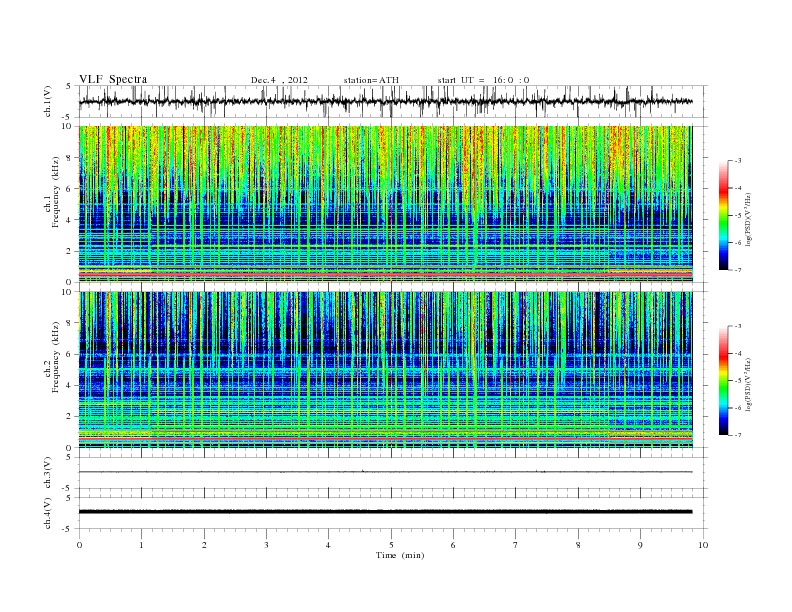Image resolution: width=792 pixels, height=612 pixels.
Task: Click the "1" label on the time axis
Action: click(x=141, y=545)
